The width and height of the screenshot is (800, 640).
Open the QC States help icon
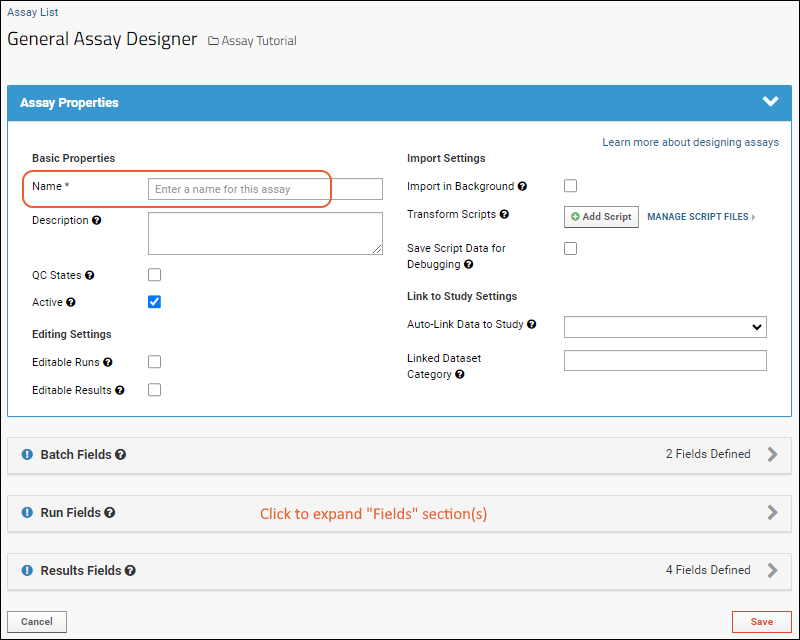(x=89, y=276)
